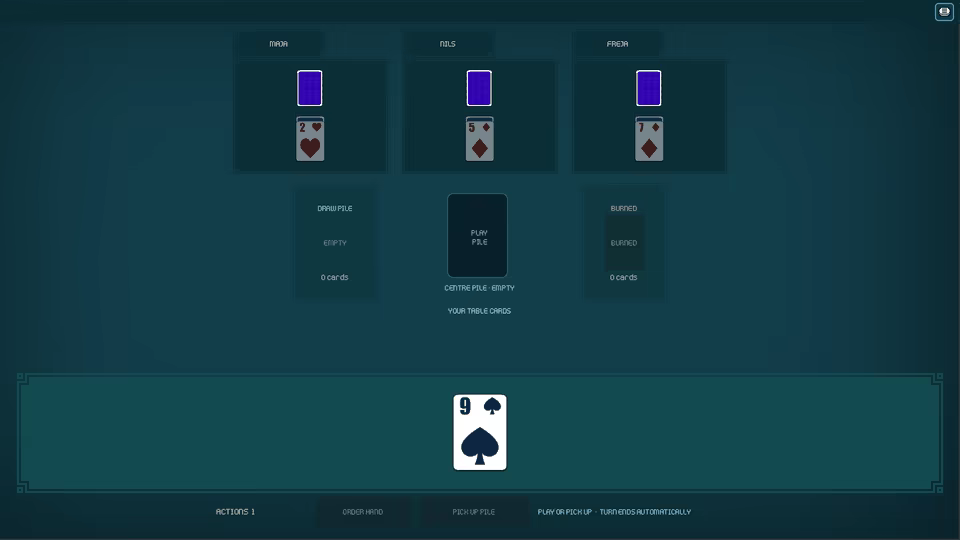Click the draw pile 'Empty' text
Screen dimensions: 960x540
click(335, 243)
